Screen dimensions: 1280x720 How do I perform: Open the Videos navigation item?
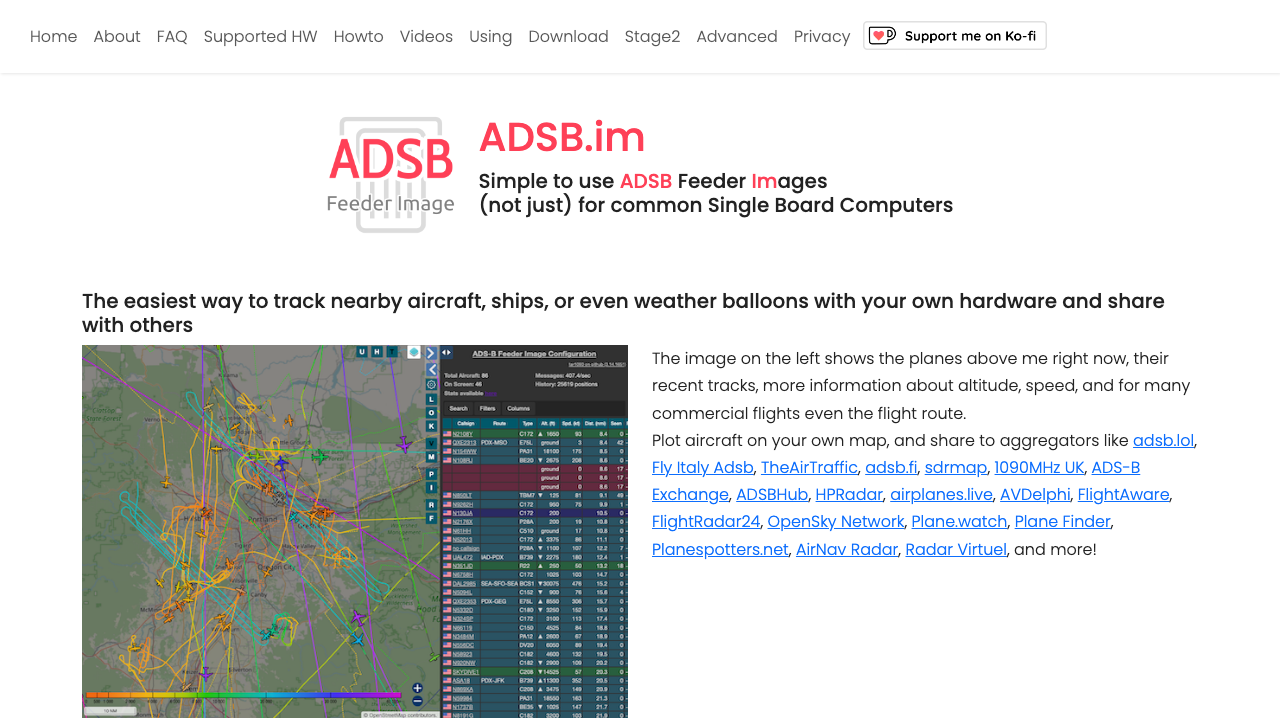426,37
